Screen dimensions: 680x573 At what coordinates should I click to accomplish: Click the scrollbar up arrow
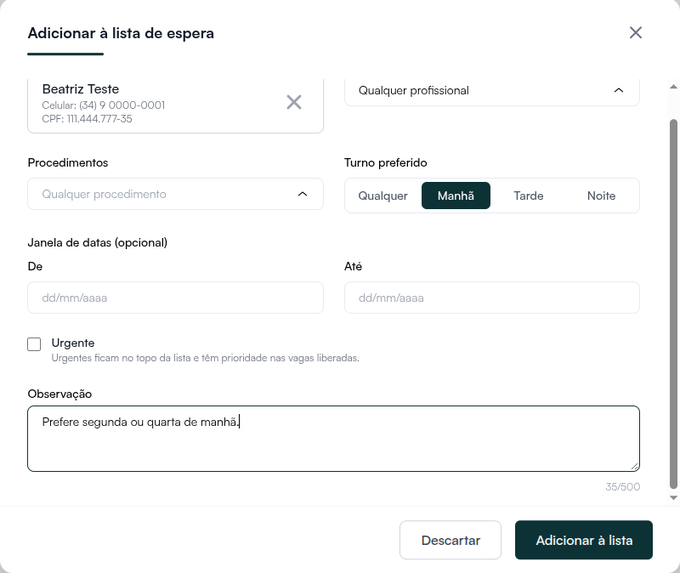tap(673, 87)
